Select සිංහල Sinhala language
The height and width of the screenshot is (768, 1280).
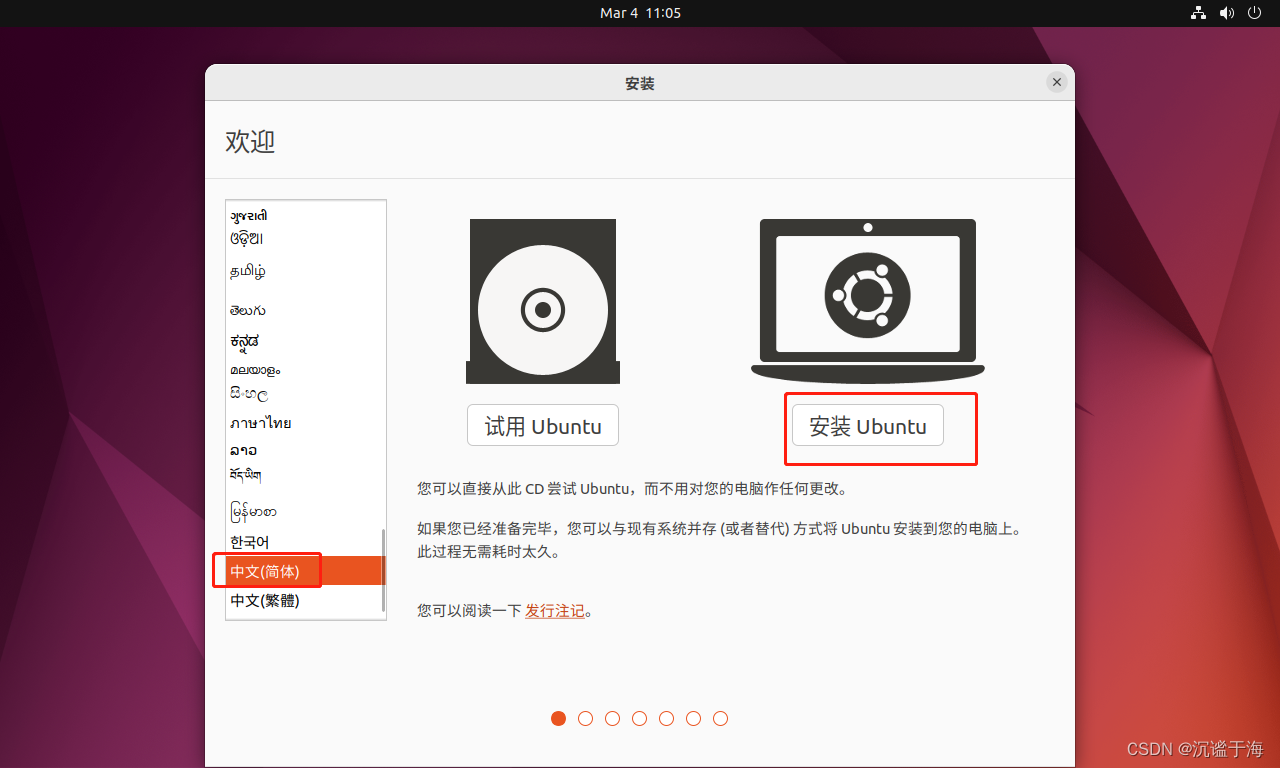pyautogui.click(x=305, y=395)
